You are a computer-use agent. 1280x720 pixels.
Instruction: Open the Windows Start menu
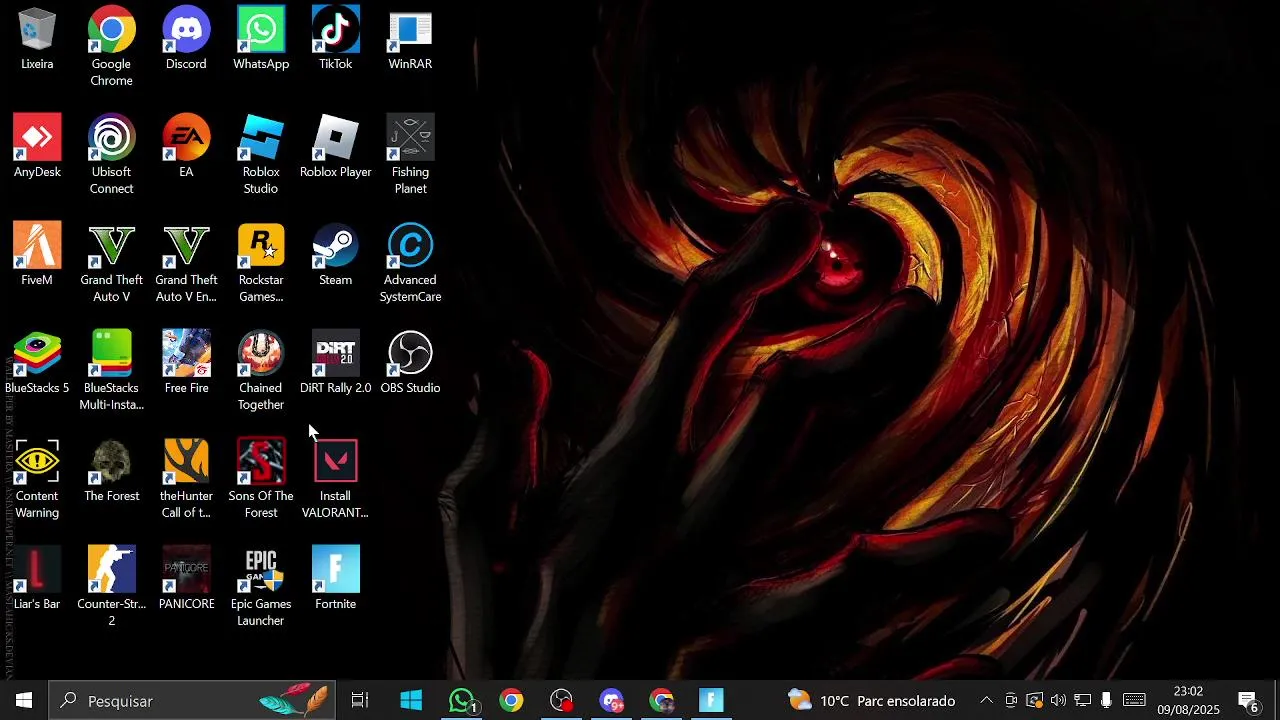coord(24,700)
